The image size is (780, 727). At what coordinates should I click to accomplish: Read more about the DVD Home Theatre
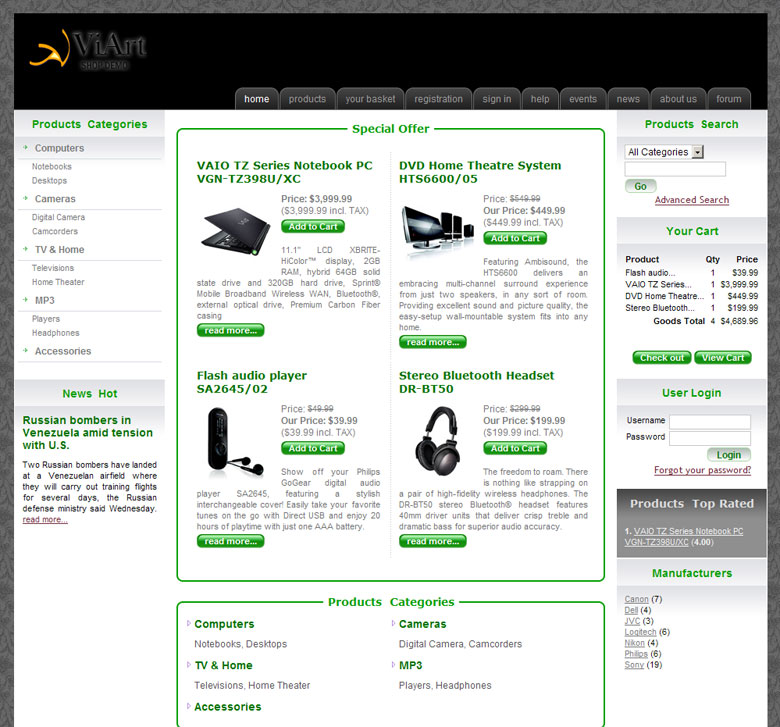click(433, 342)
